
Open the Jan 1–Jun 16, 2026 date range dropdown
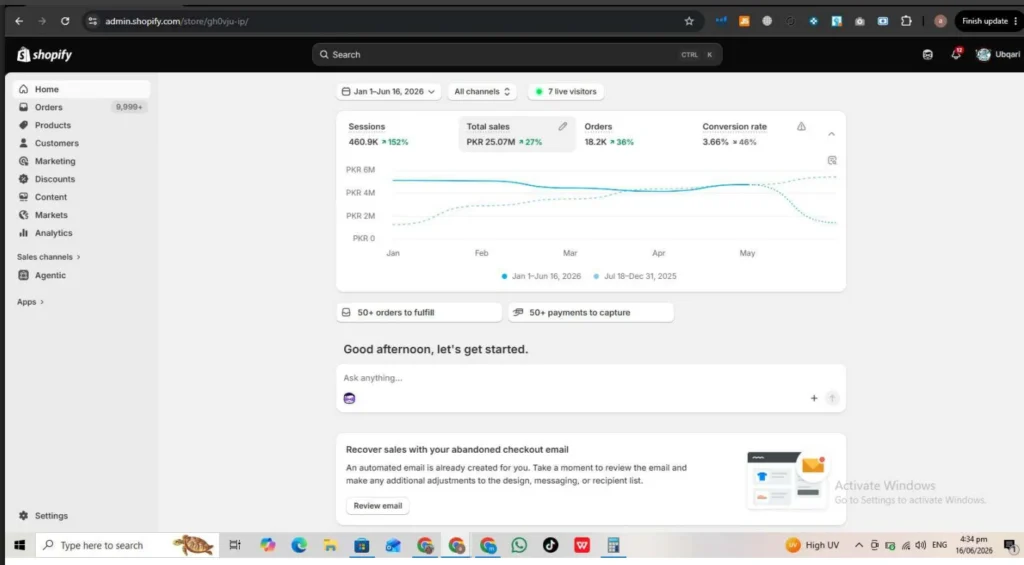click(388, 91)
